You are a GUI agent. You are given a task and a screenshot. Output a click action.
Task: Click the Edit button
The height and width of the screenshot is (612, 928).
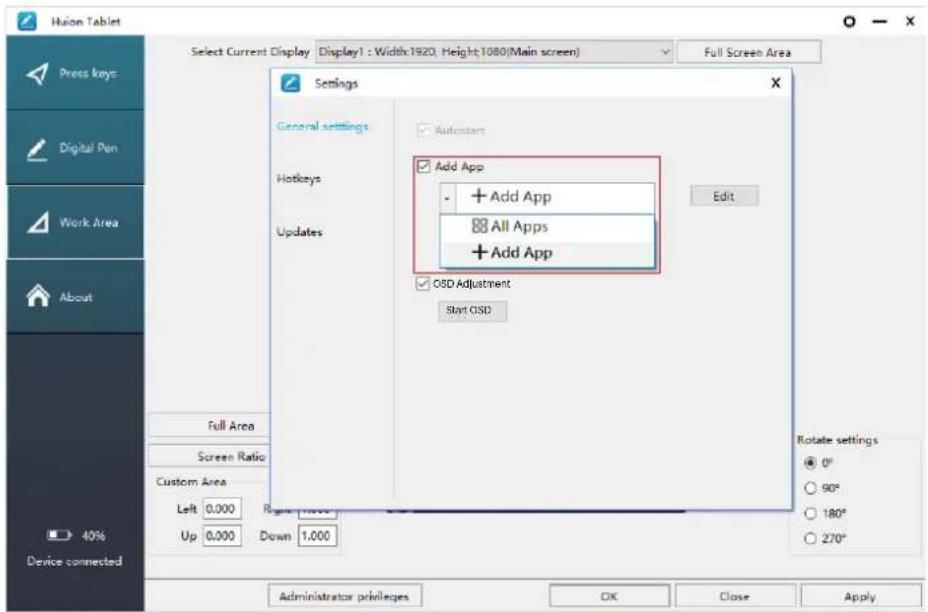[724, 196]
